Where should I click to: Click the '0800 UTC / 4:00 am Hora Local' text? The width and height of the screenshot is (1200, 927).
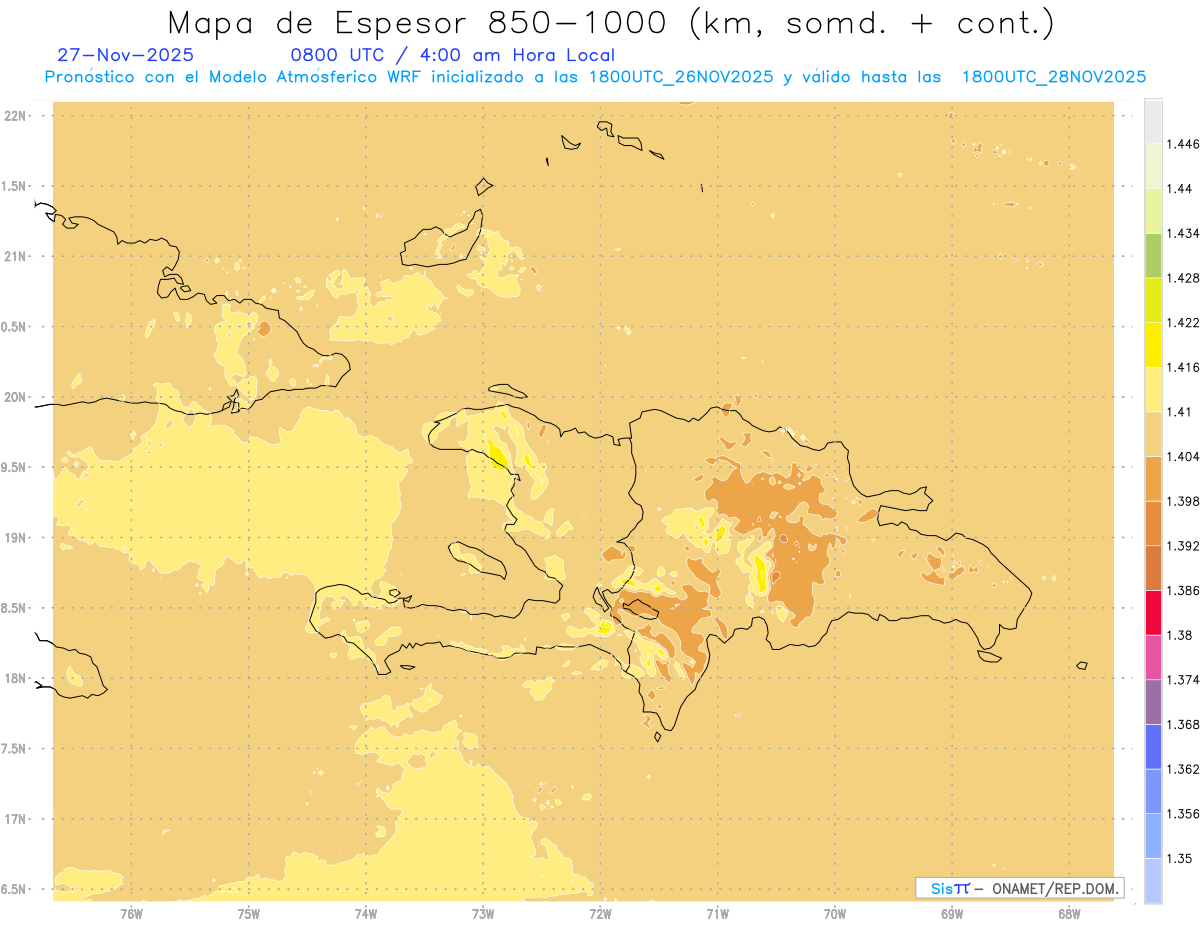[452, 55]
